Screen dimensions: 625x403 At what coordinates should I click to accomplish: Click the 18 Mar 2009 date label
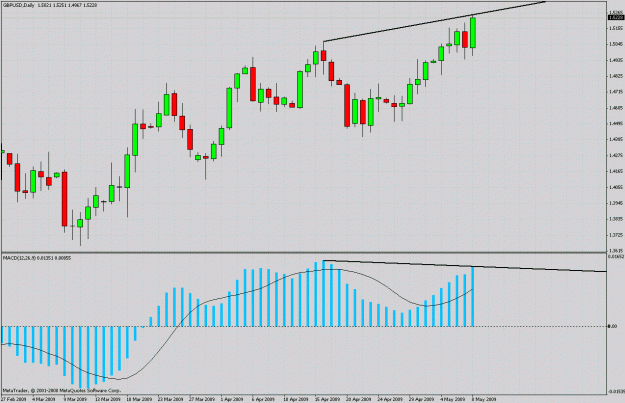pyautogui.click(x=139, y=399)
